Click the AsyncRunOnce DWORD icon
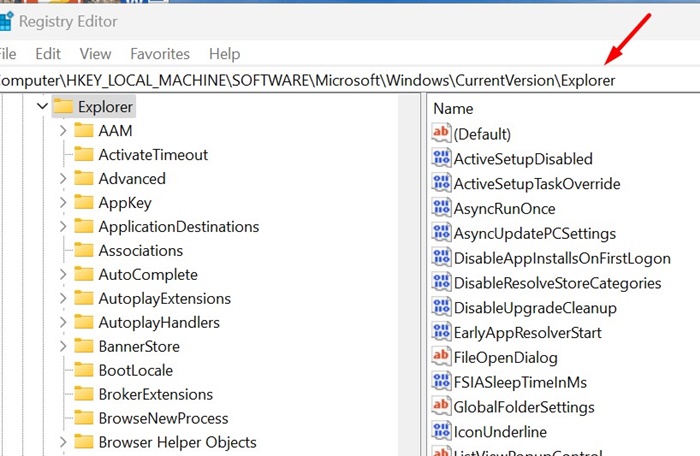700x456 pixels. coord(441,208)
